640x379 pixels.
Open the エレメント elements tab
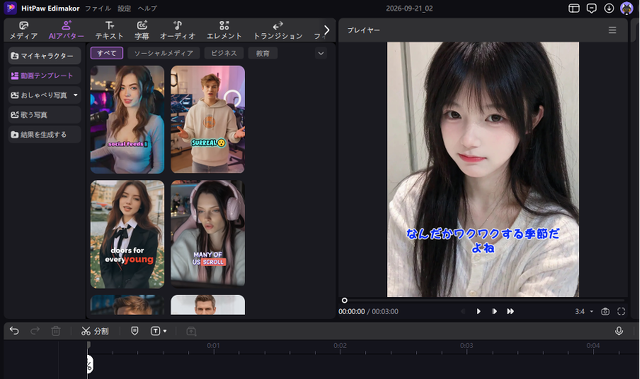[x=224, y=31]
